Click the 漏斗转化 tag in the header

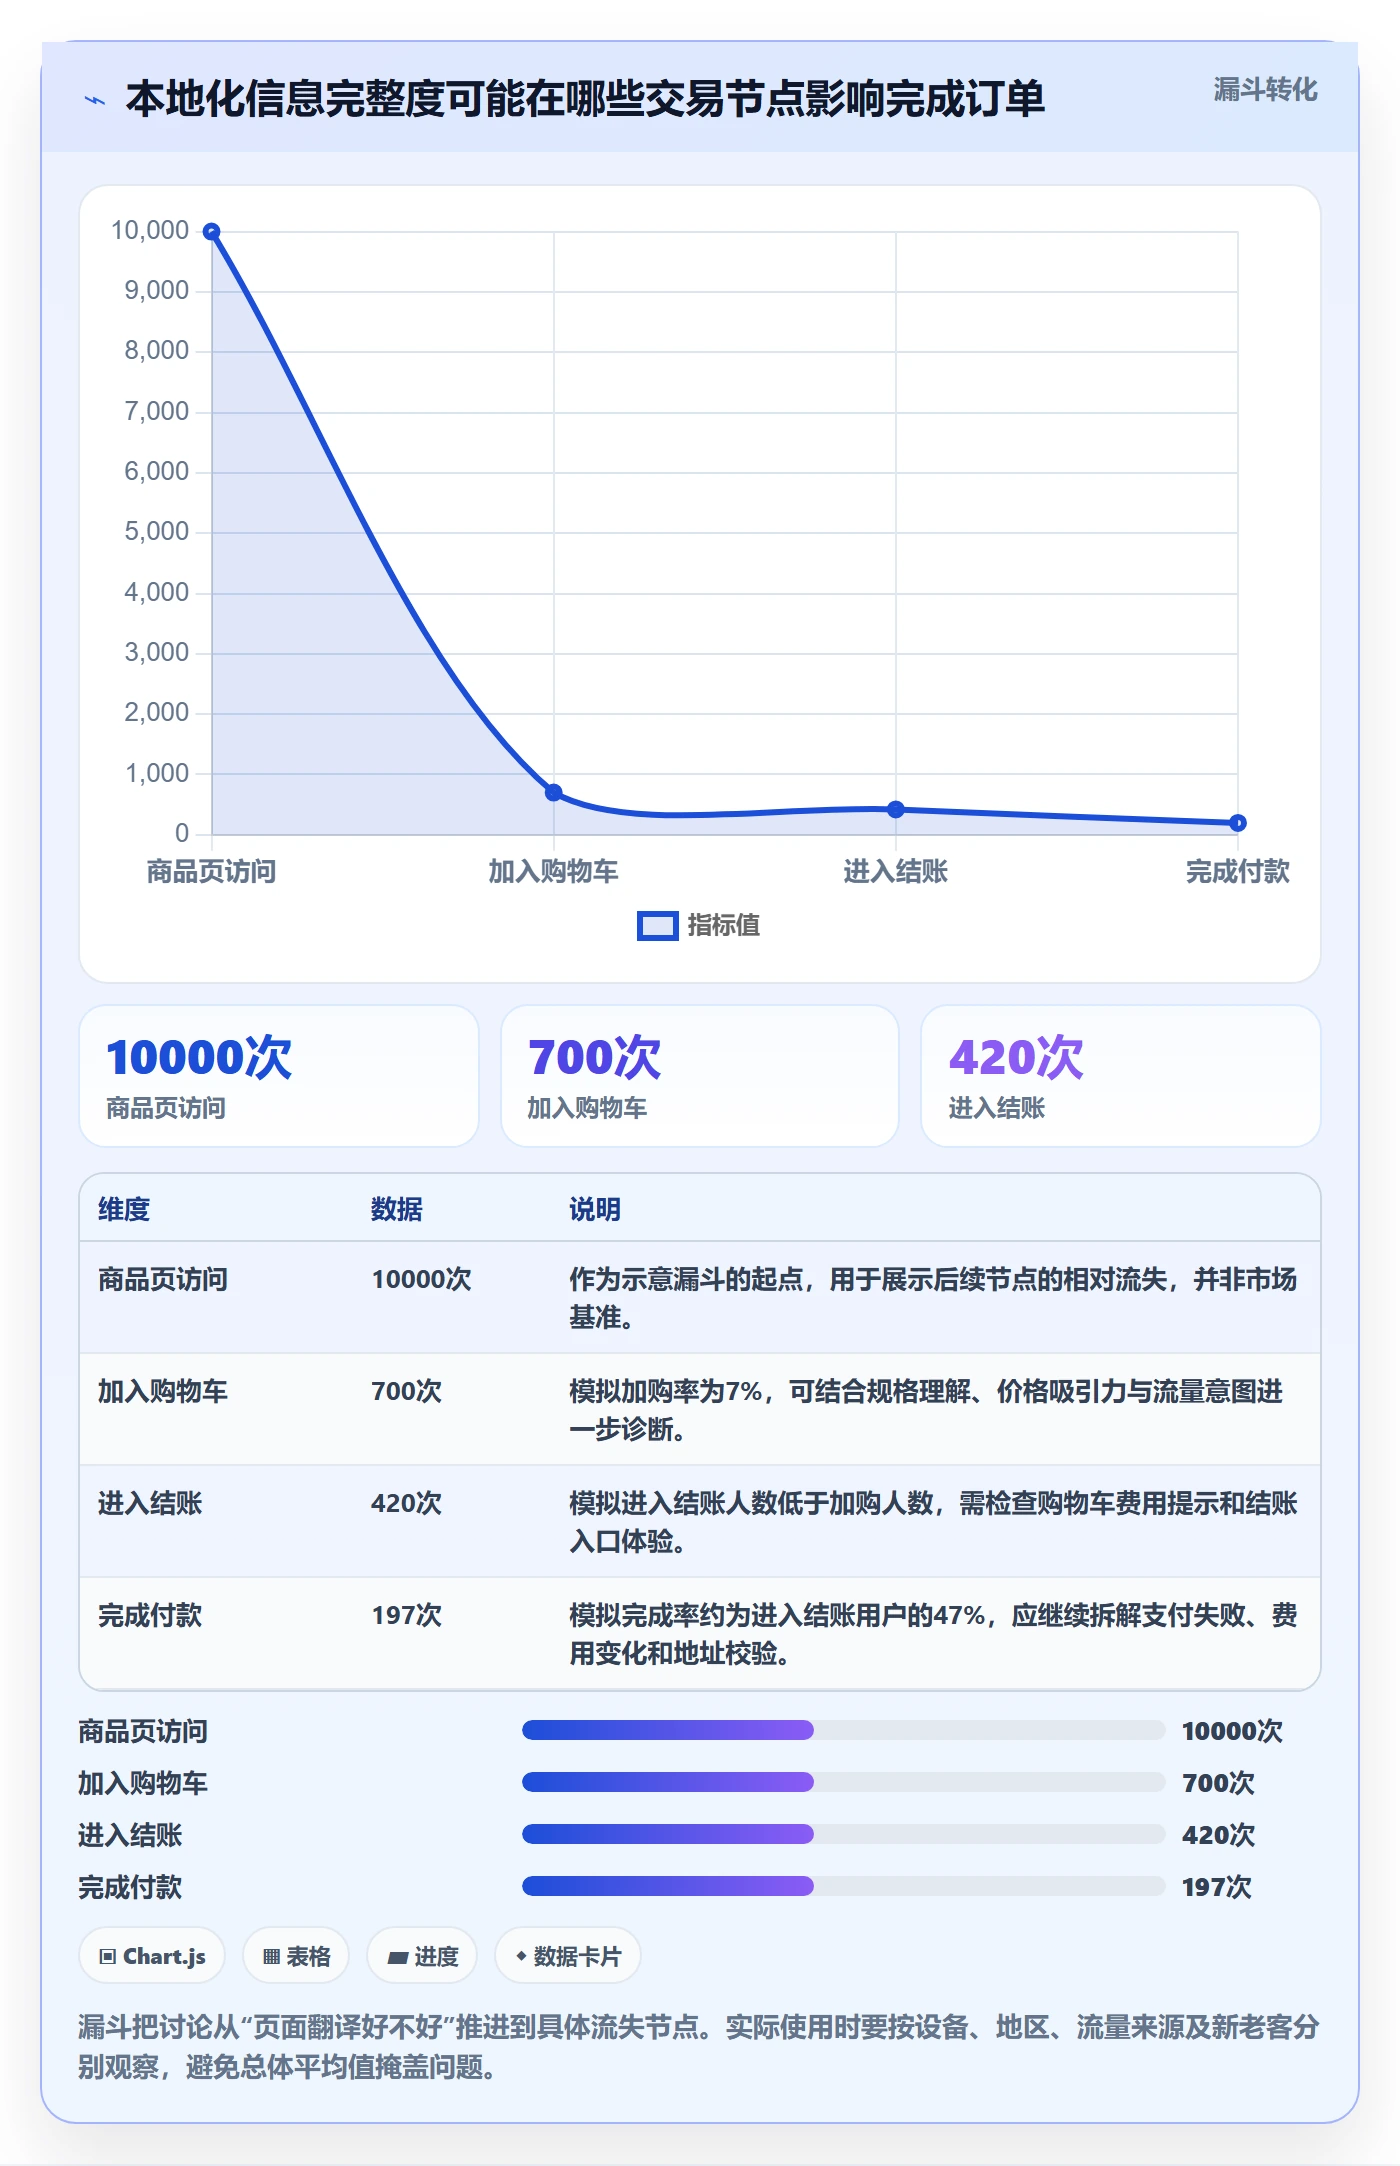1265,90
